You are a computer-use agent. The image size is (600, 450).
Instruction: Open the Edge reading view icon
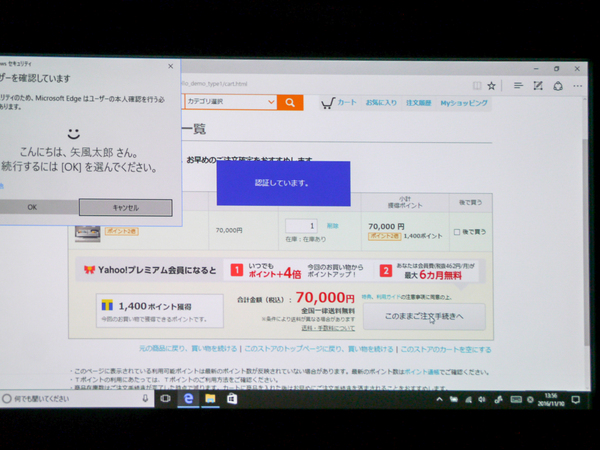[477, 86]
